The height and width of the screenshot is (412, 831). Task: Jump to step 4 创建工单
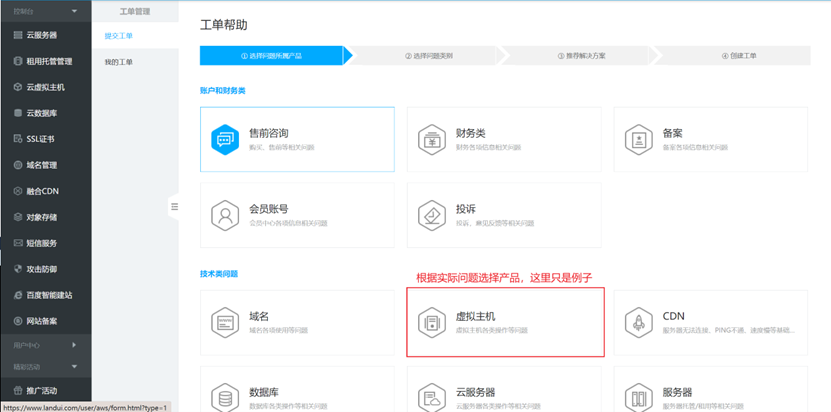pos(739,56)
